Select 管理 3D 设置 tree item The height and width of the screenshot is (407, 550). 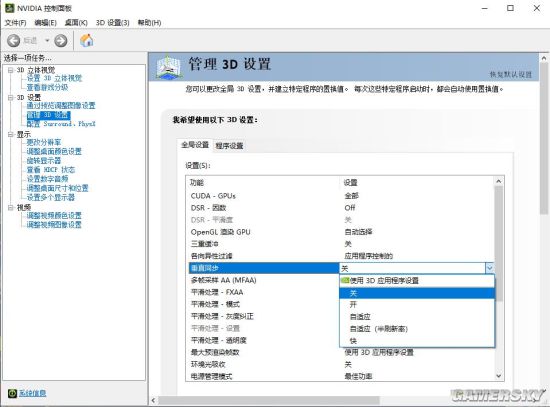pyautogui.click(x=48, y=115)
